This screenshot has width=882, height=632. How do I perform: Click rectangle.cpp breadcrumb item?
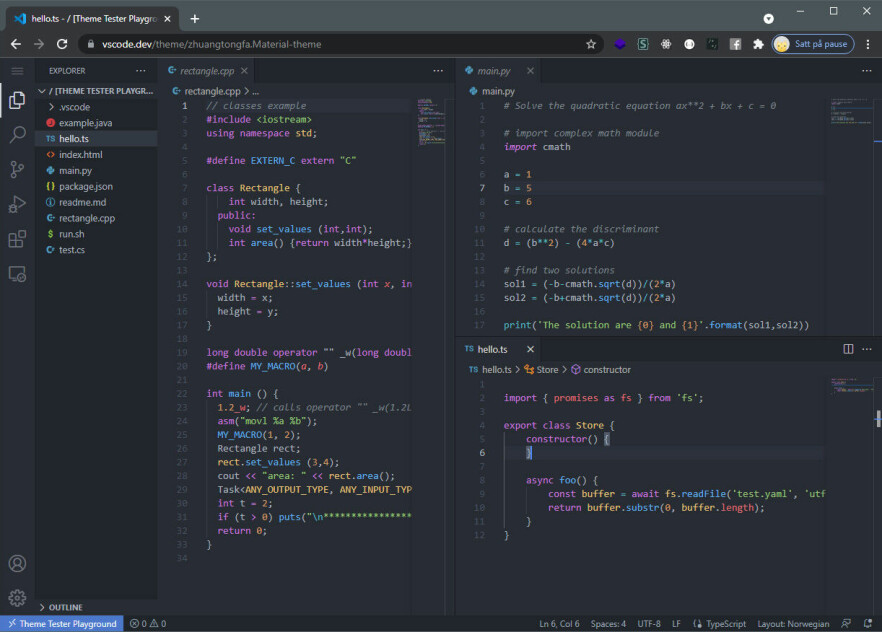pyautogui.click(x=206, y=91)
